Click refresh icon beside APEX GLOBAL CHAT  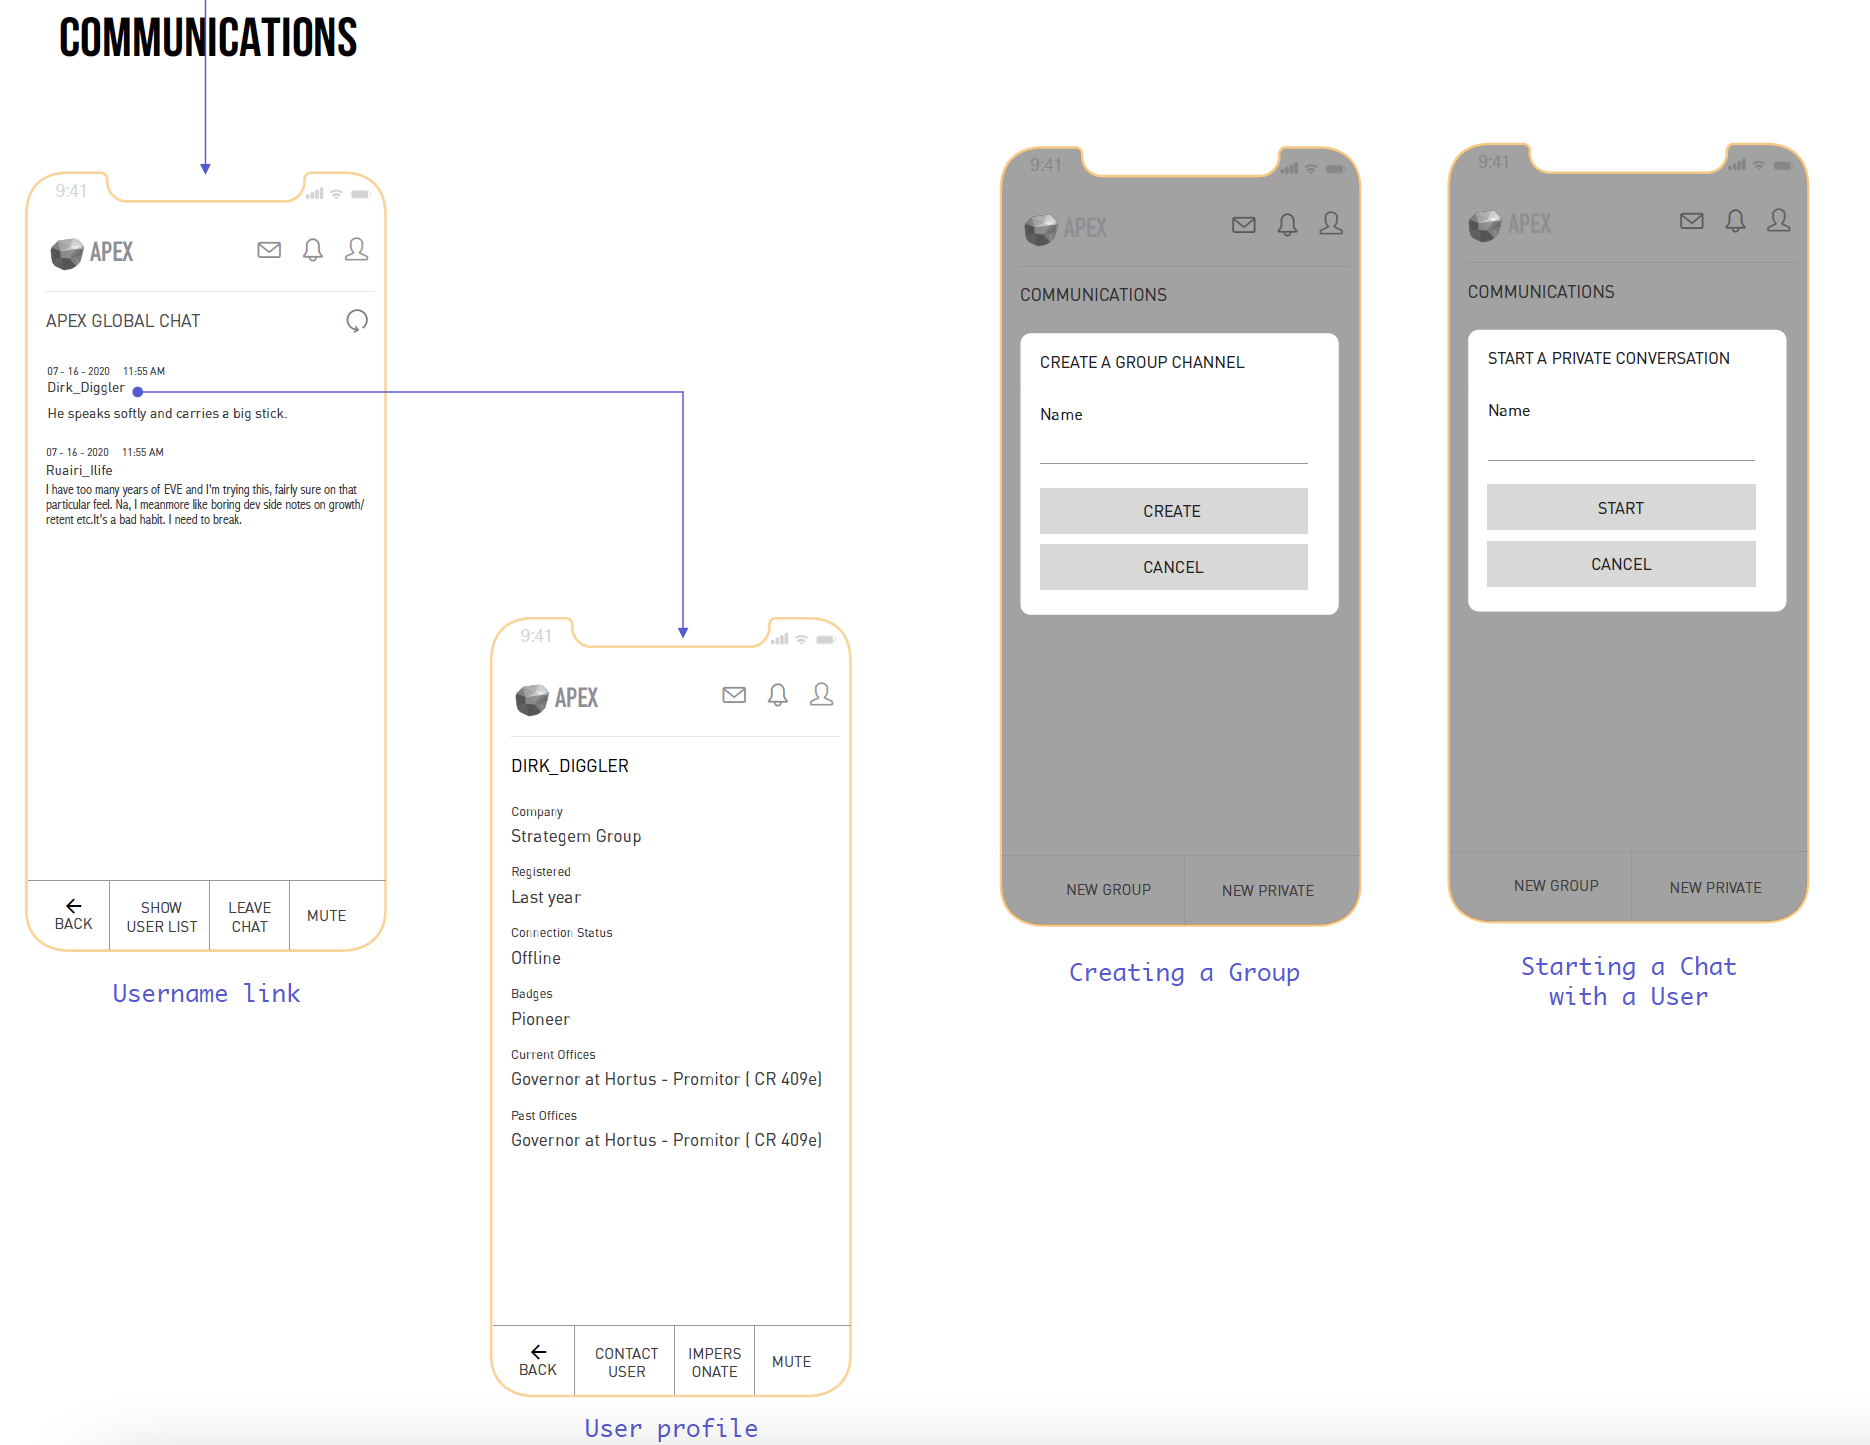(357, 321)
